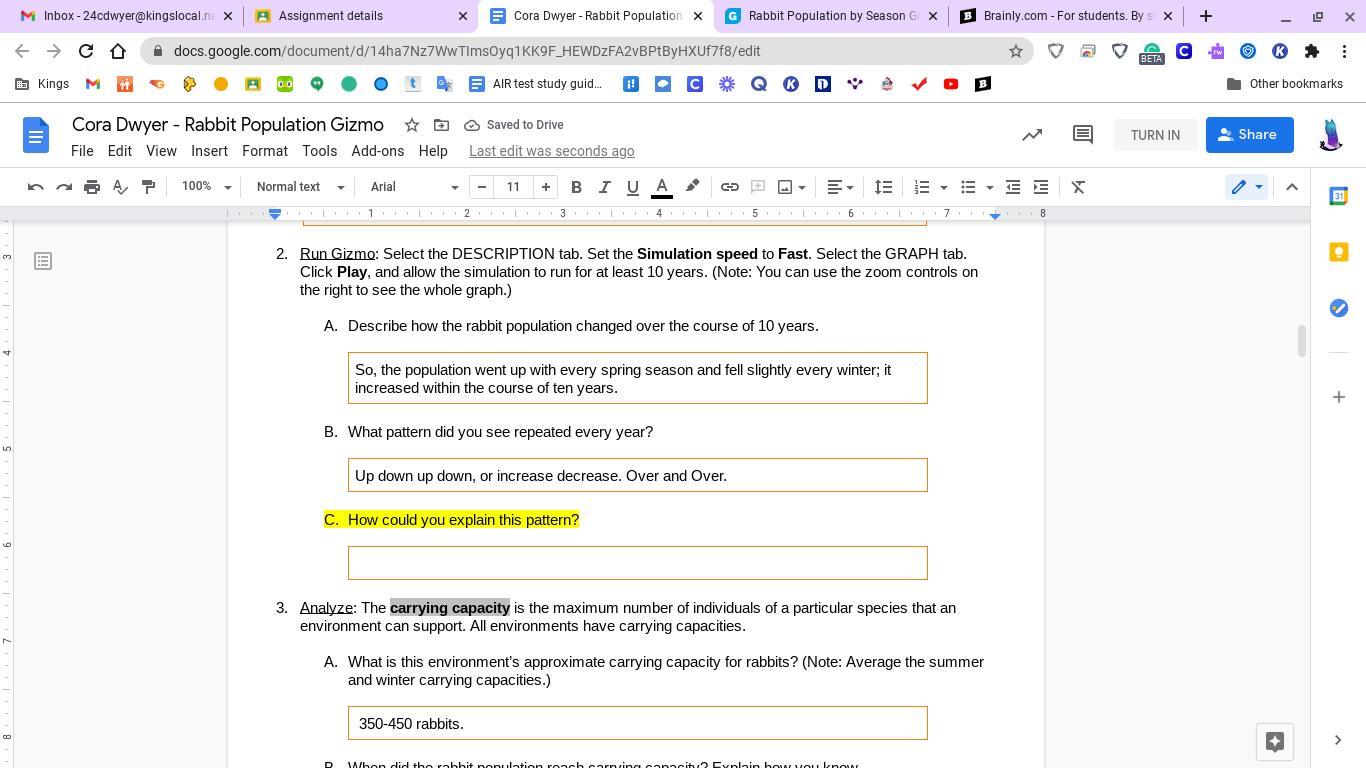Select the Paint format tool
This screenshot has width=1366, height=768.
click(x=148, y=187)
